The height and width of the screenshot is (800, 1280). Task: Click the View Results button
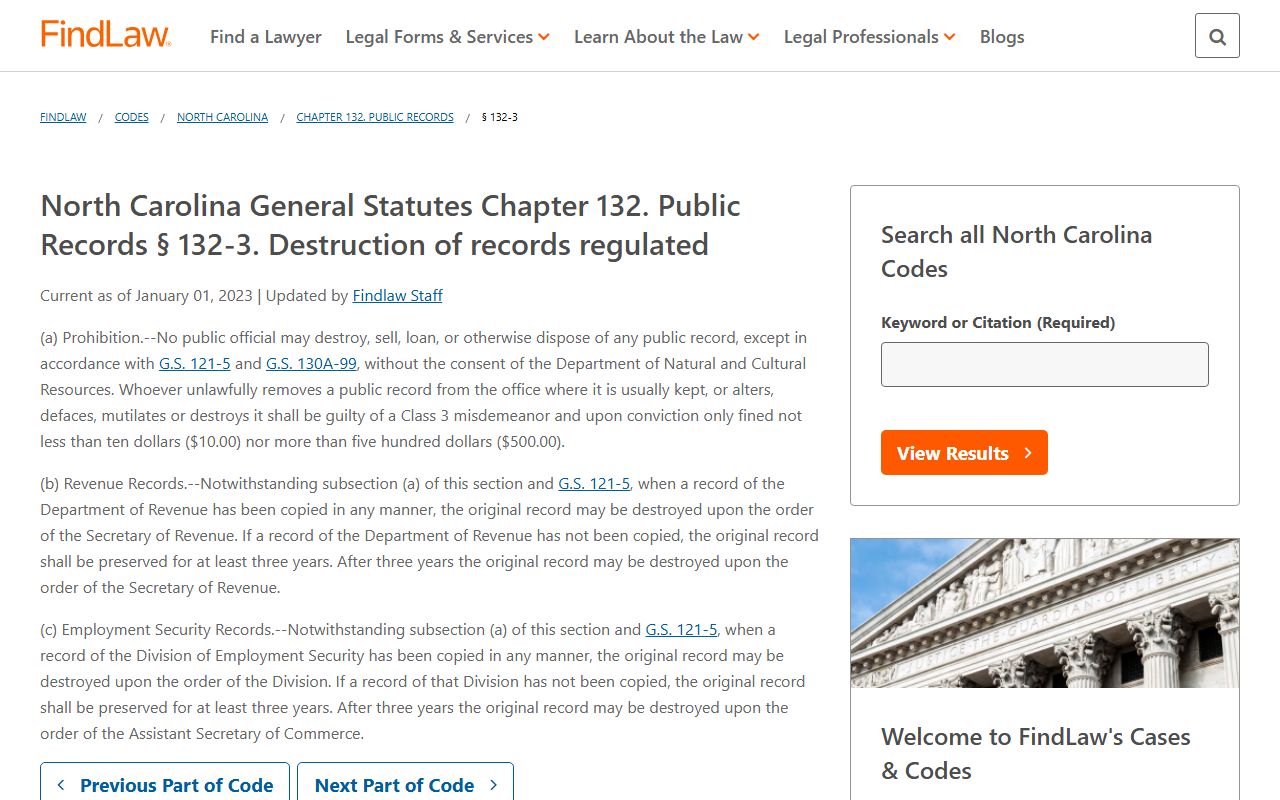pyautogui.click(x=964, y=453)
